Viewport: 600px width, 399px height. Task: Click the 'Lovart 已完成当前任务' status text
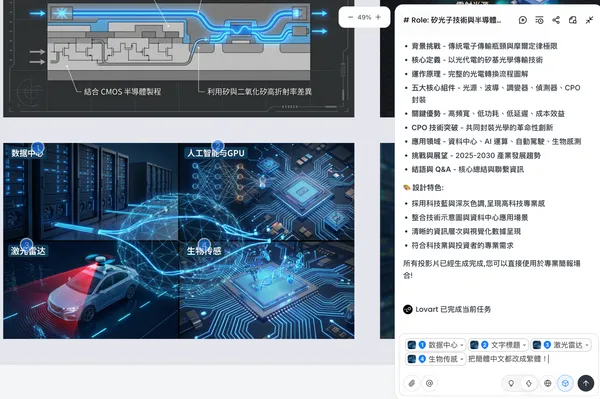(453, 309)
